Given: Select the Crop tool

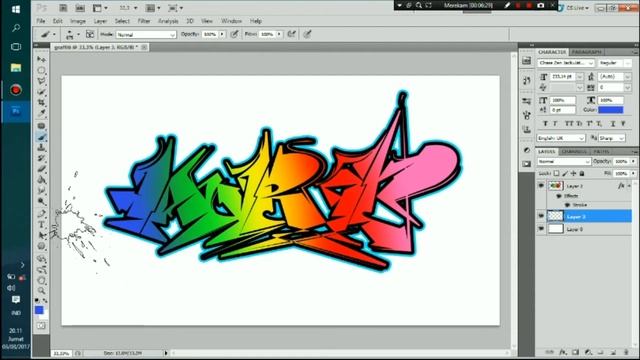Looking at the screenshot, I should pyautogui.click(x=41, y=102).
